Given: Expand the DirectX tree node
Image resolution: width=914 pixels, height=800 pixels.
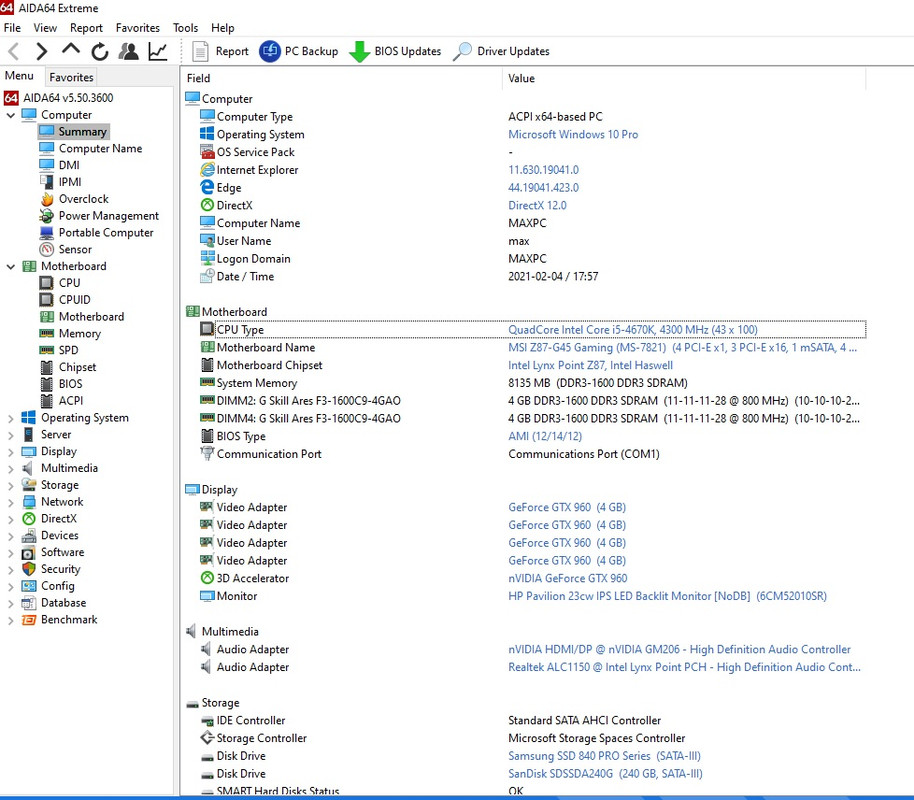Looking at the screenshot, I should coord(10,519).
